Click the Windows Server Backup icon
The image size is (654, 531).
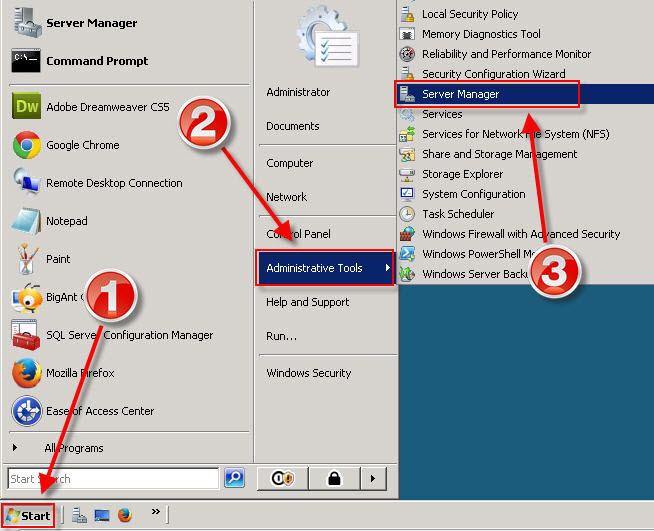coord(407,274)
